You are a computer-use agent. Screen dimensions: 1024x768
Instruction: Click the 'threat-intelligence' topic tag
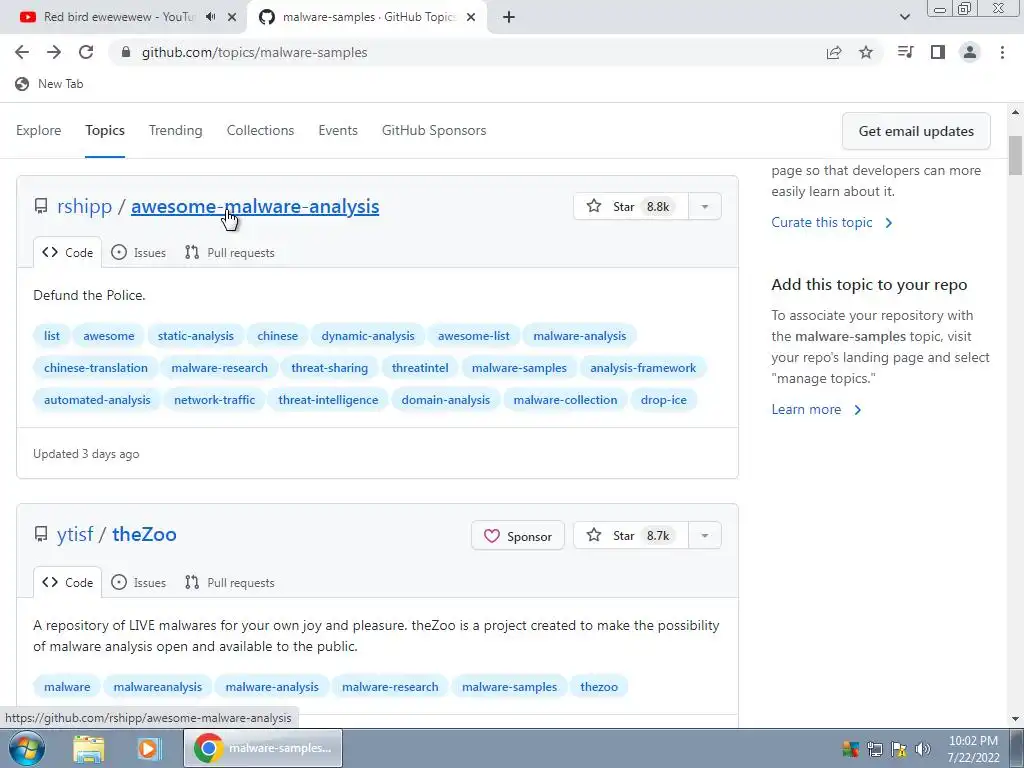pyautogui.click(x=328, y=400)
